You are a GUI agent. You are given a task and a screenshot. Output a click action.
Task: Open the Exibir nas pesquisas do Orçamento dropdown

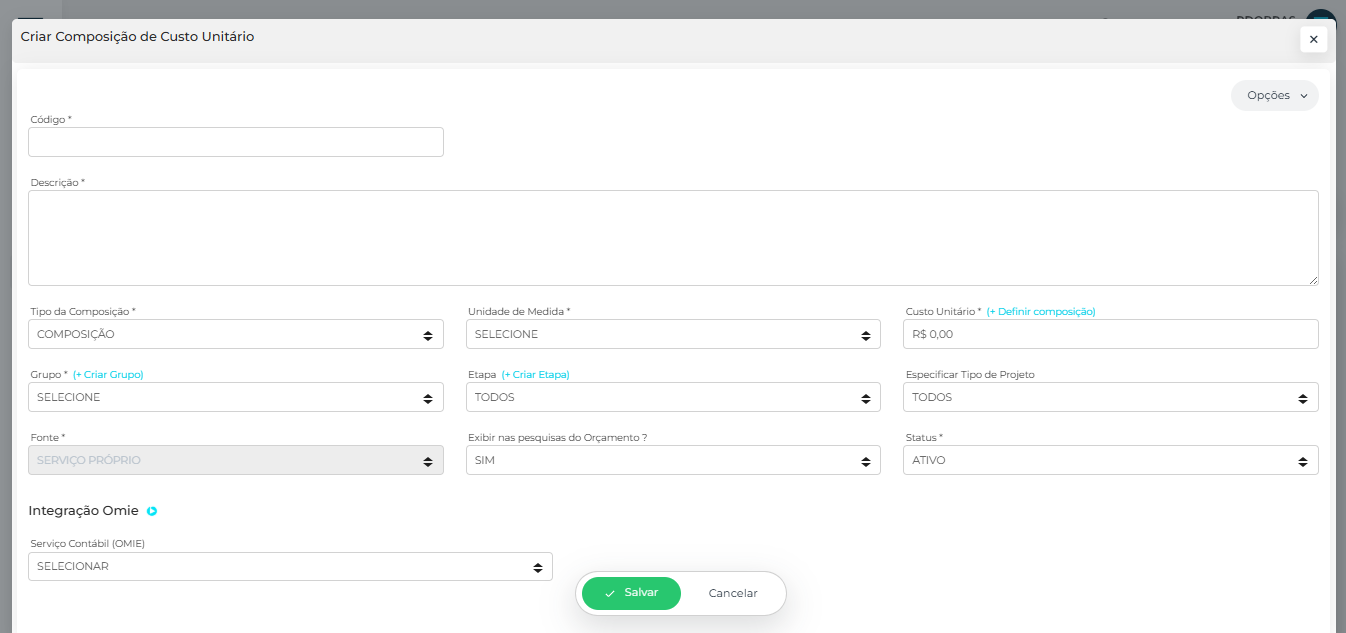672,460
